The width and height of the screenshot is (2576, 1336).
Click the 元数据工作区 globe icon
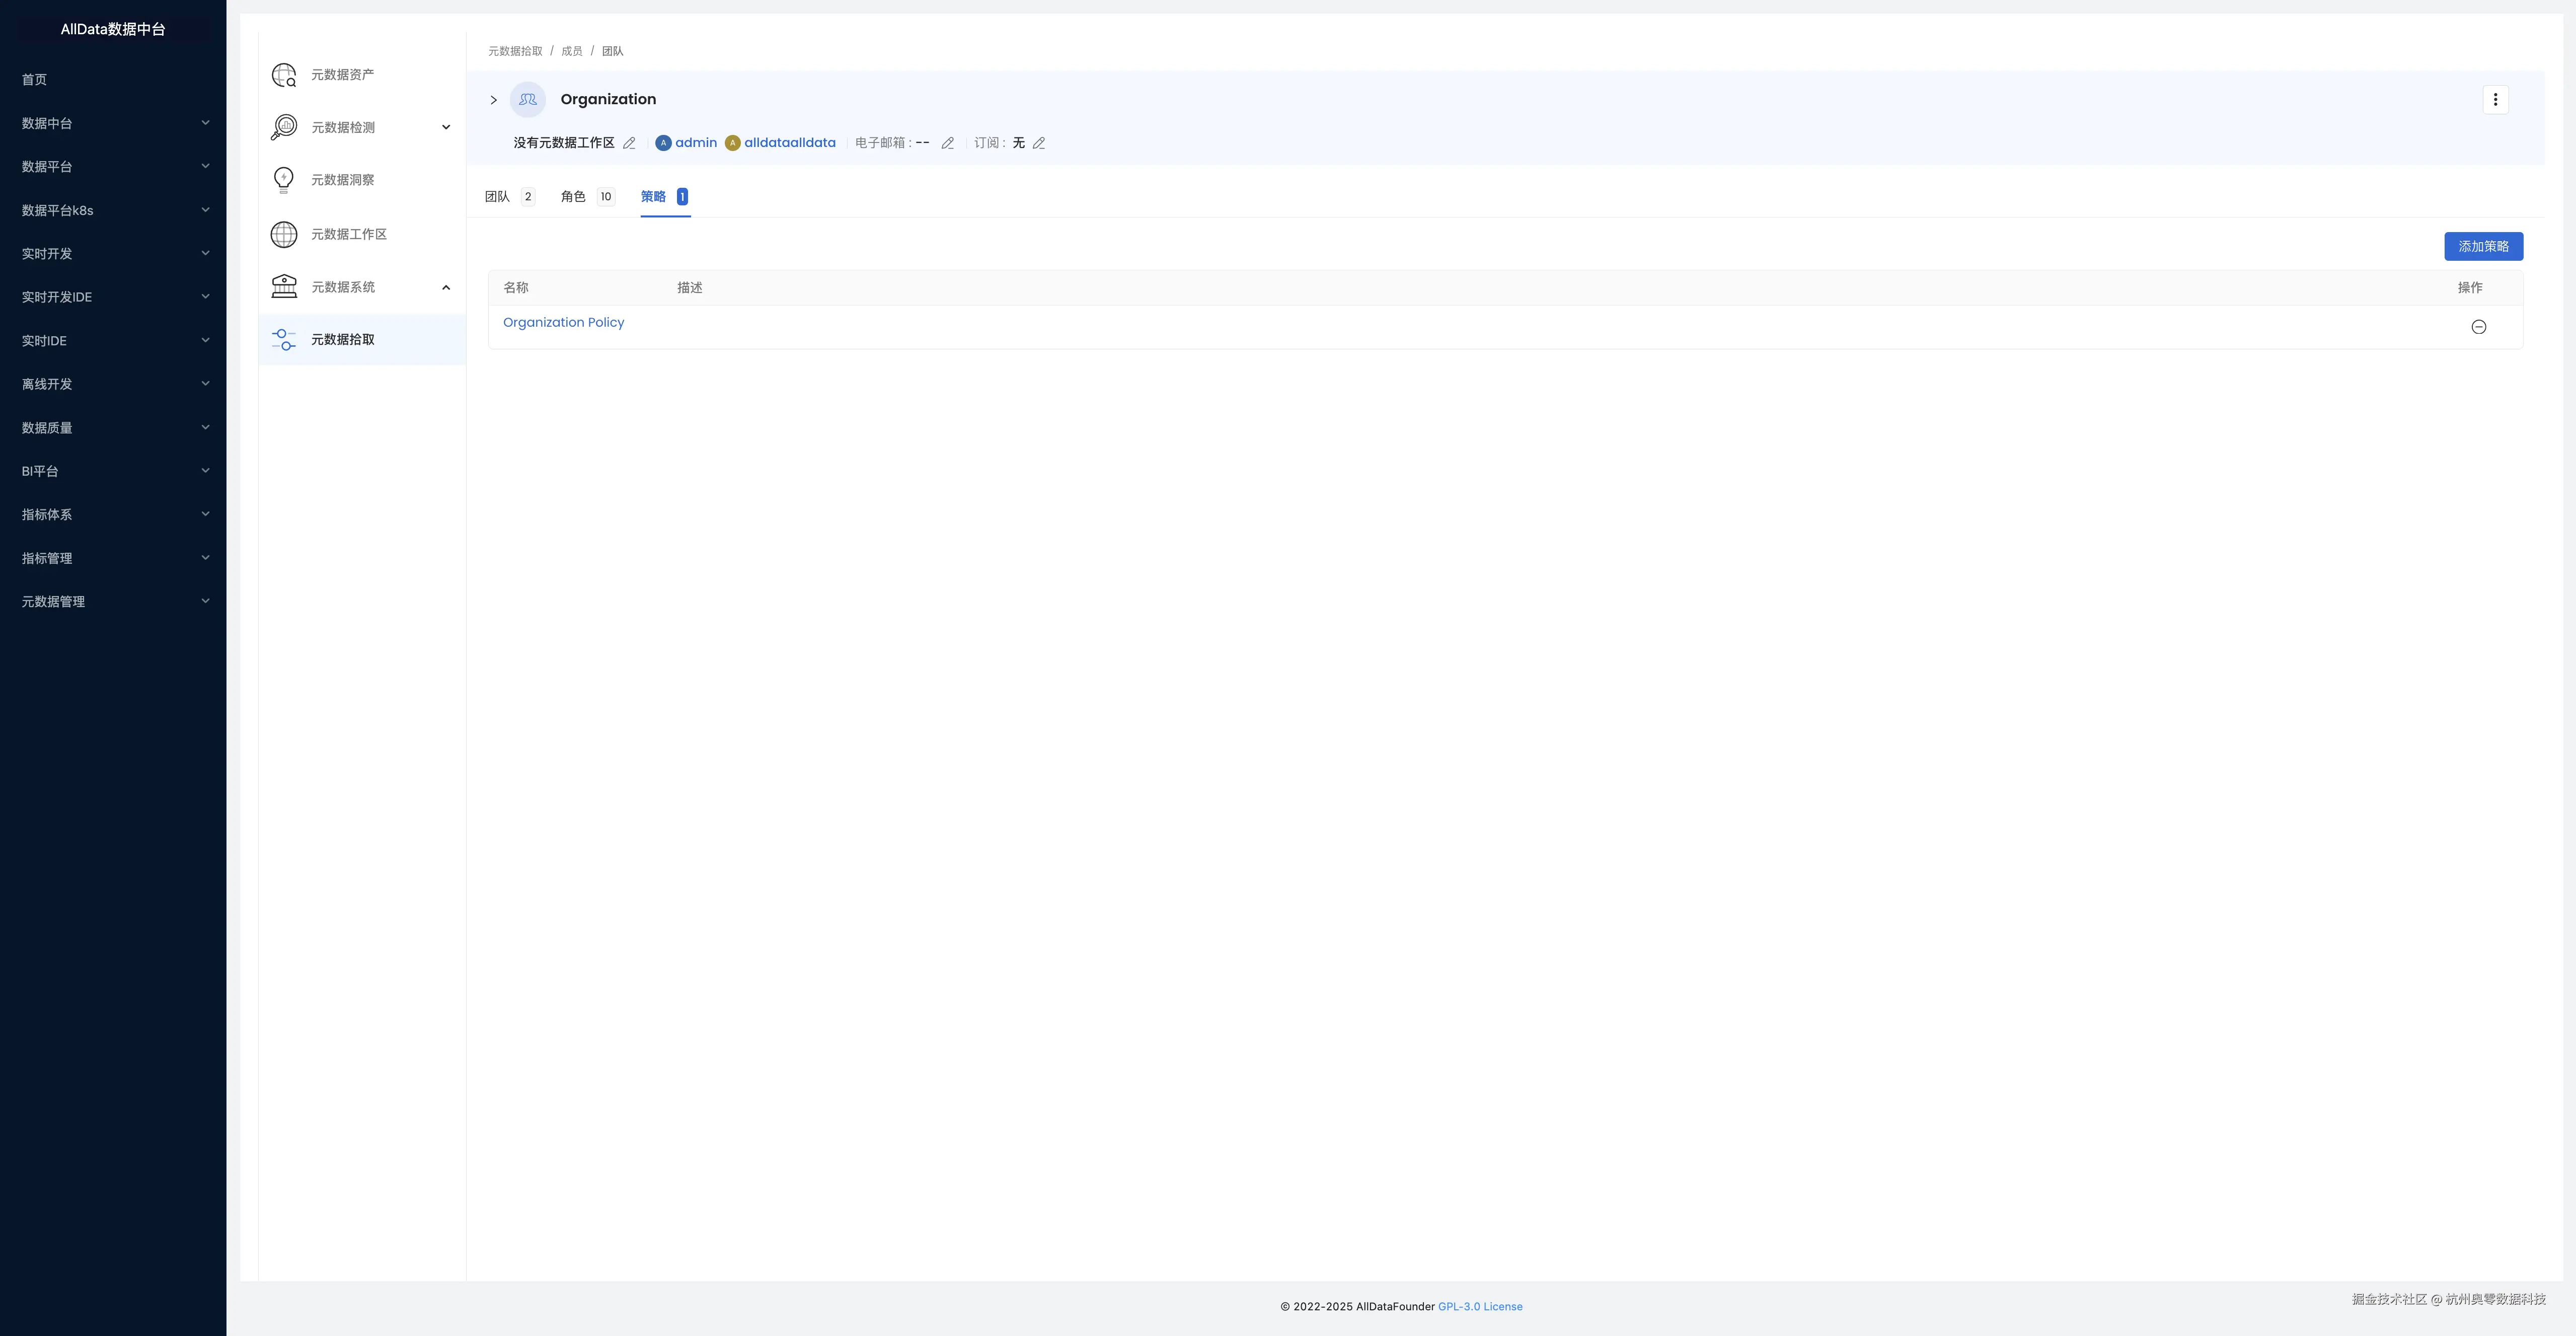click(x=284, y=234)
